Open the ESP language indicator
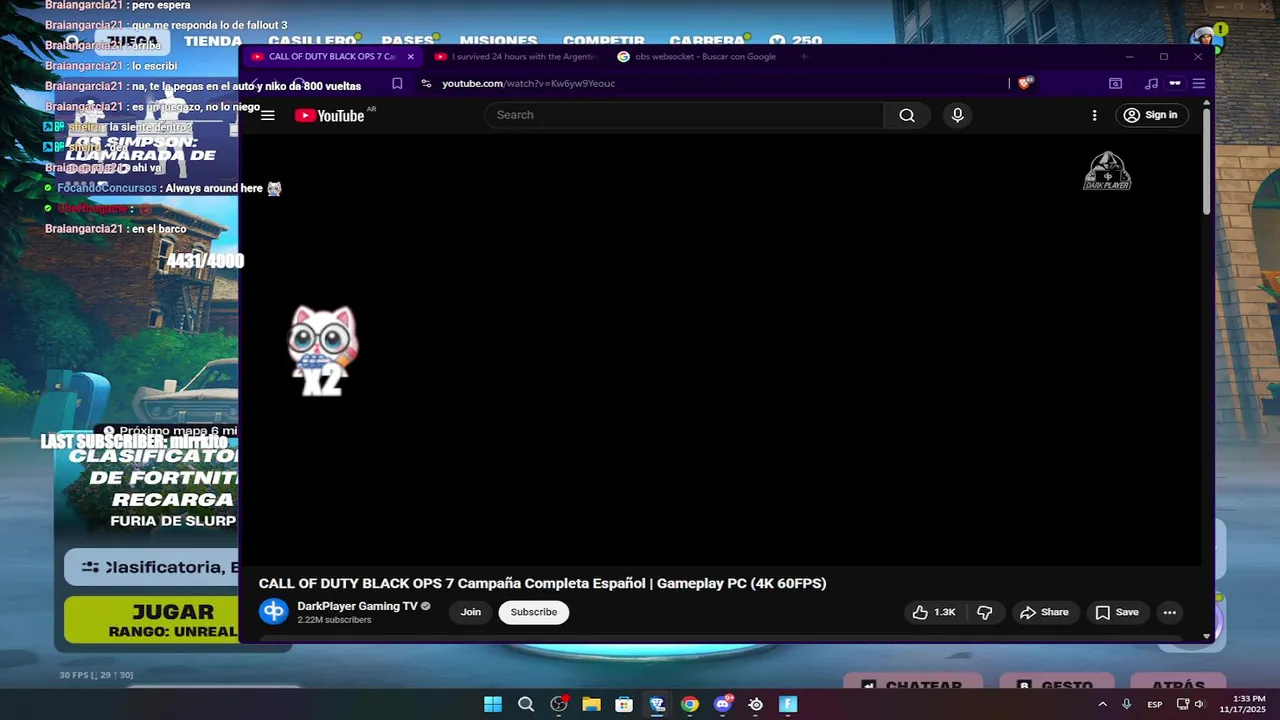Screen dimensions: 1280x720 tap(1154, 704)
